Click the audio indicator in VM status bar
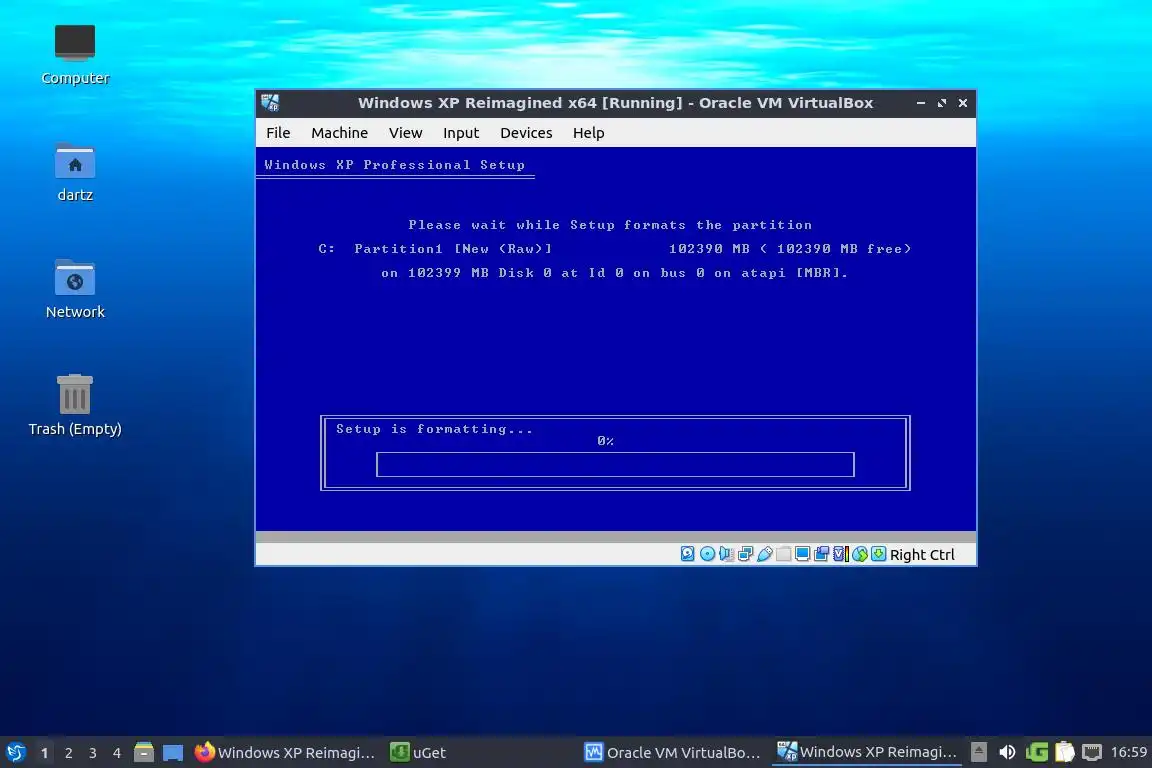 [x=727, y=554]
